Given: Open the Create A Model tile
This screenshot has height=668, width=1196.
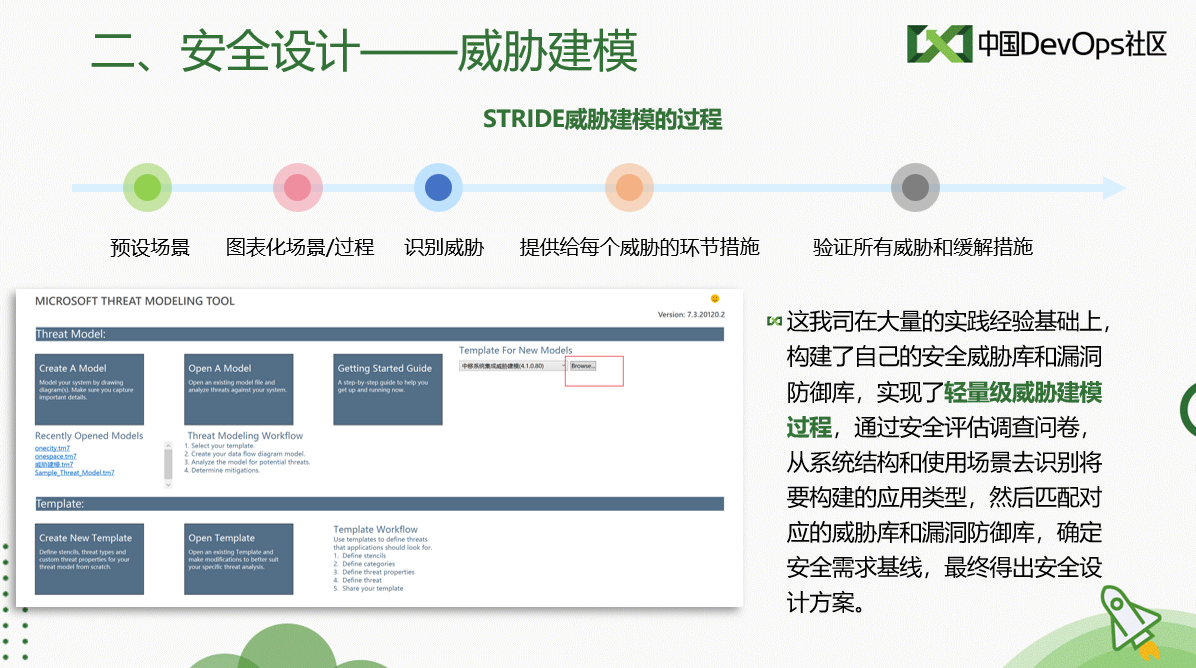Looking at the screenshot, I should pyautogui.click(x=89, y=390).
